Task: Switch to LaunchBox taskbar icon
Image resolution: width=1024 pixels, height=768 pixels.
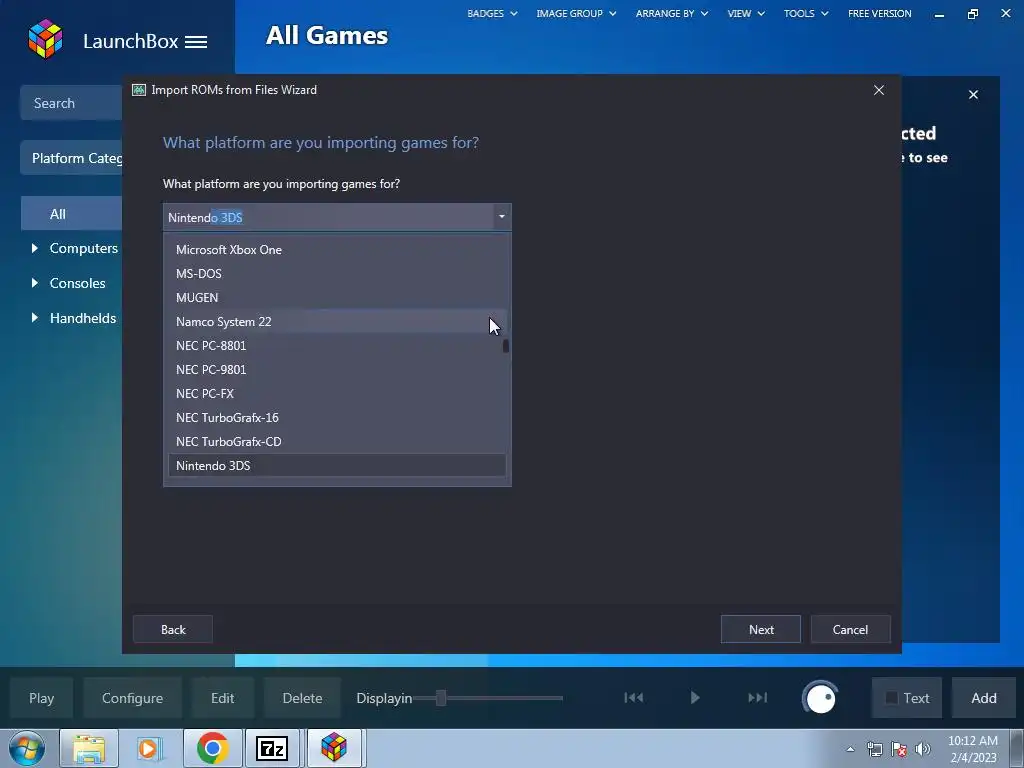Action: tap(334, 748)
